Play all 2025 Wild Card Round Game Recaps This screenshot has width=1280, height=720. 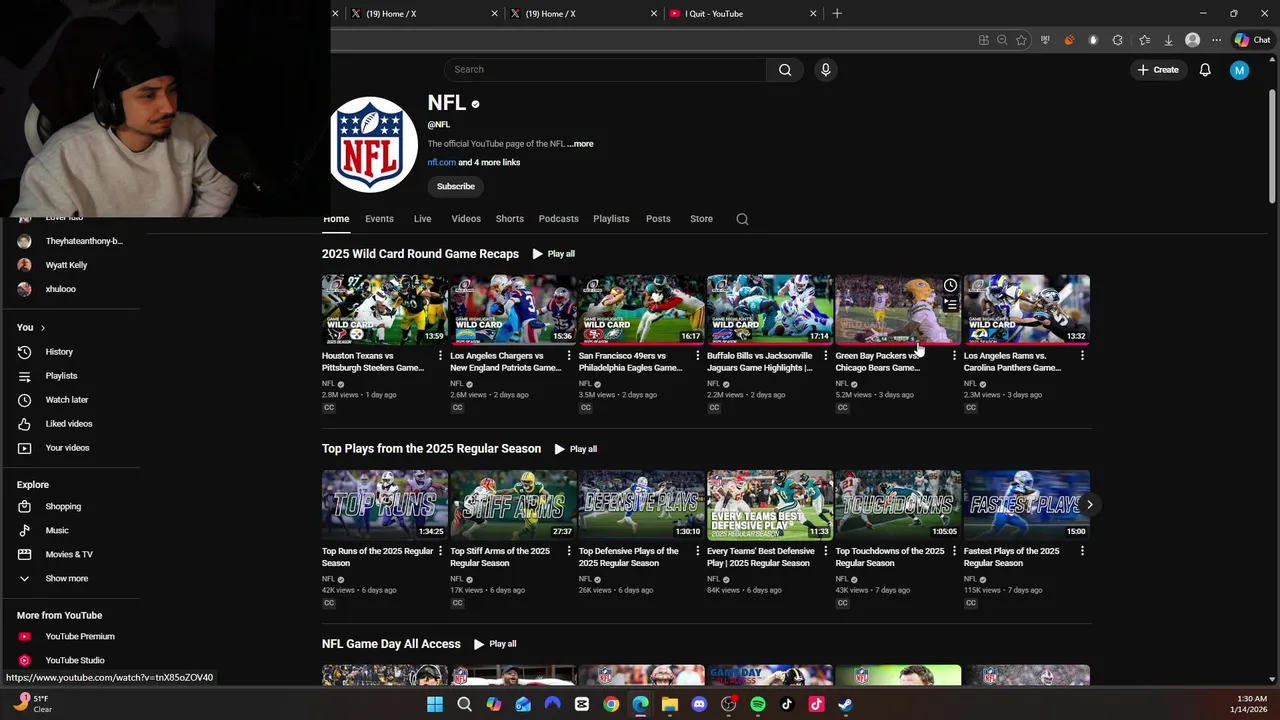point(553,254)
